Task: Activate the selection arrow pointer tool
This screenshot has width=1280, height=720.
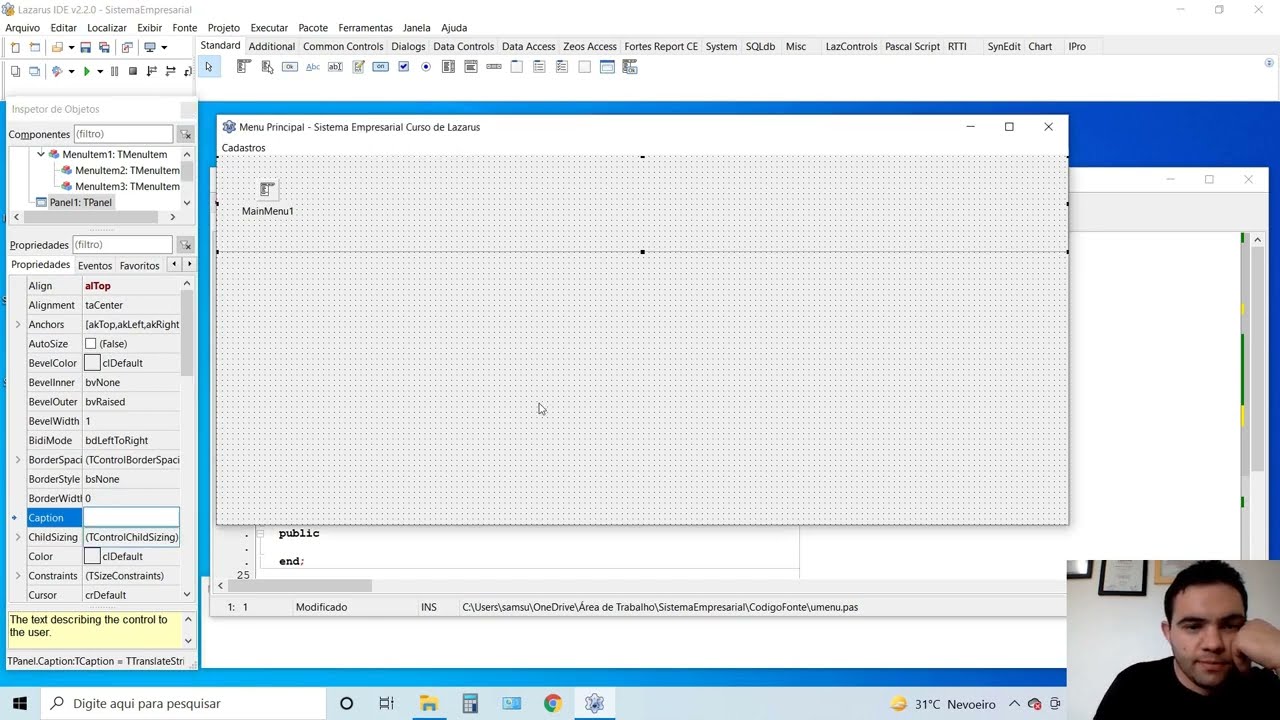Action: (209, 67)
